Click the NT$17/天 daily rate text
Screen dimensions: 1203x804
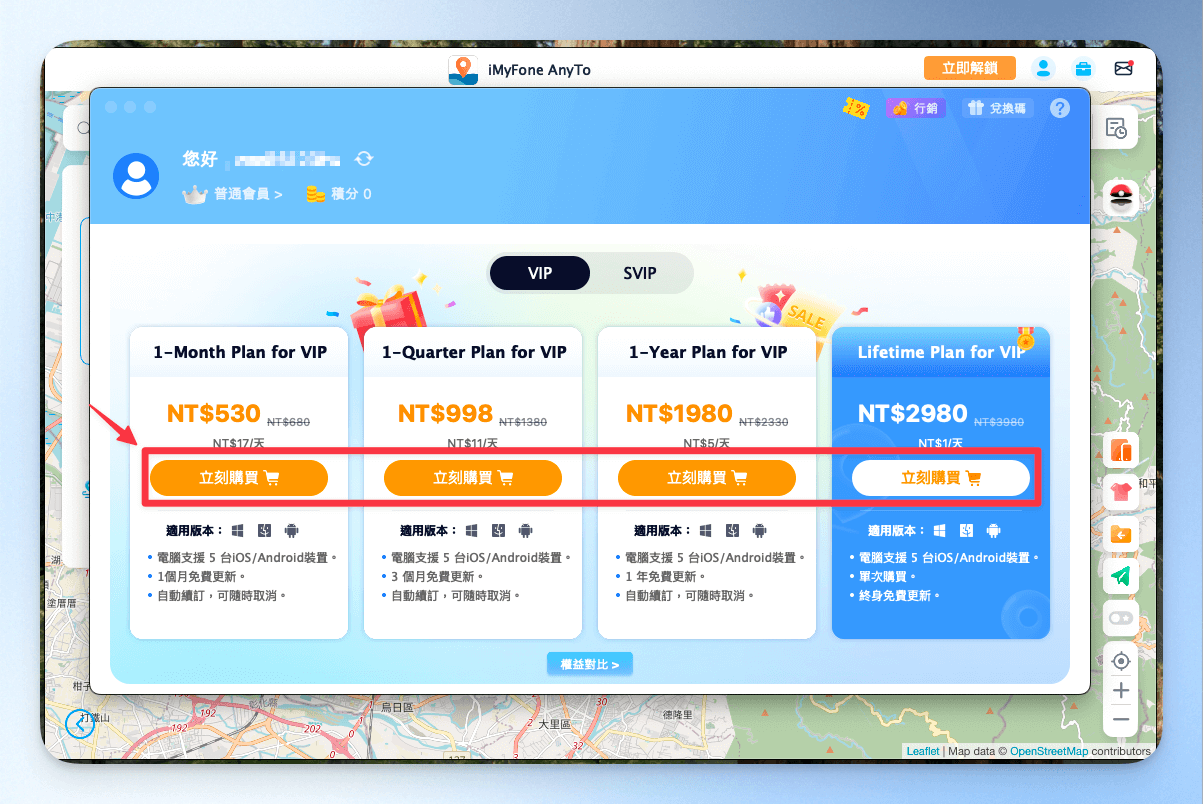pyautogui.click(x=239, y=443)
